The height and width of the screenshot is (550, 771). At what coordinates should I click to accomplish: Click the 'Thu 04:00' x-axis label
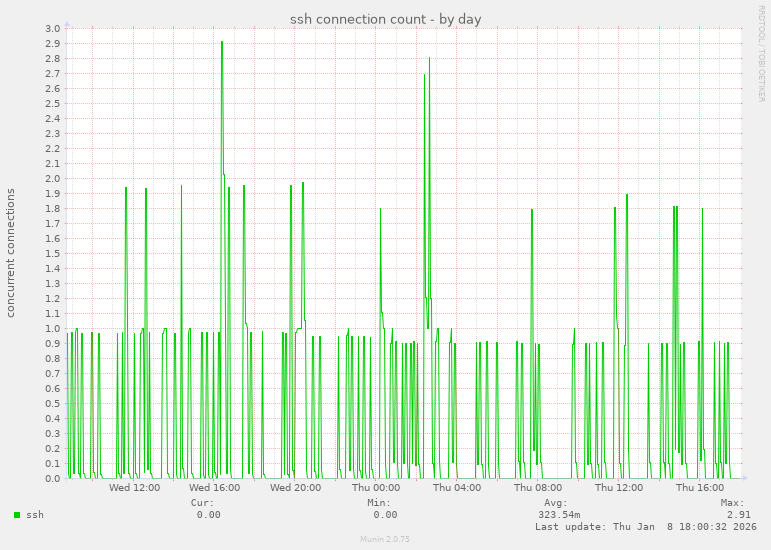(457, 488)
